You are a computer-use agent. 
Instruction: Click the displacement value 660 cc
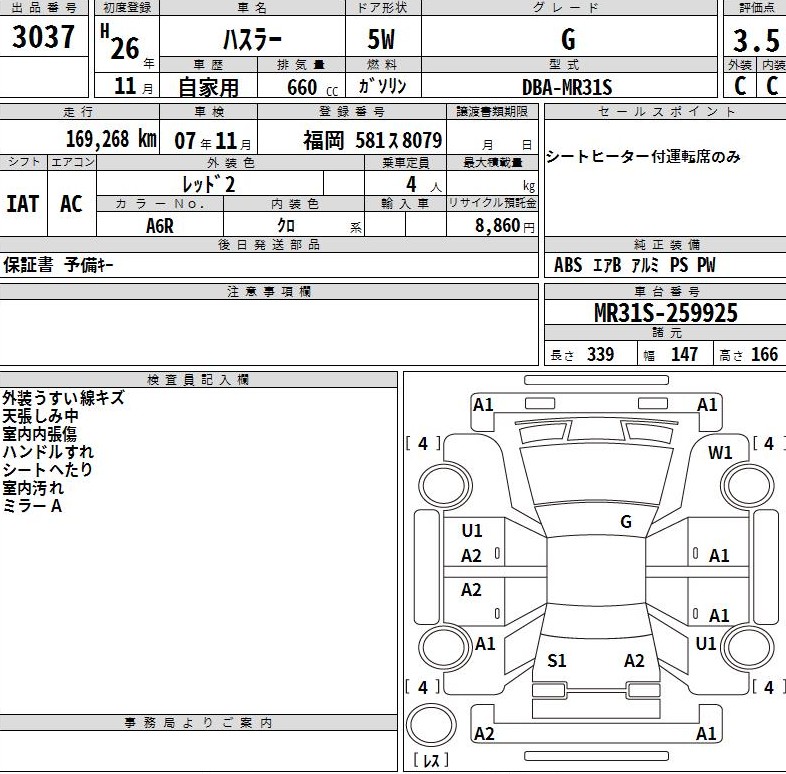(x=312, y=88)
